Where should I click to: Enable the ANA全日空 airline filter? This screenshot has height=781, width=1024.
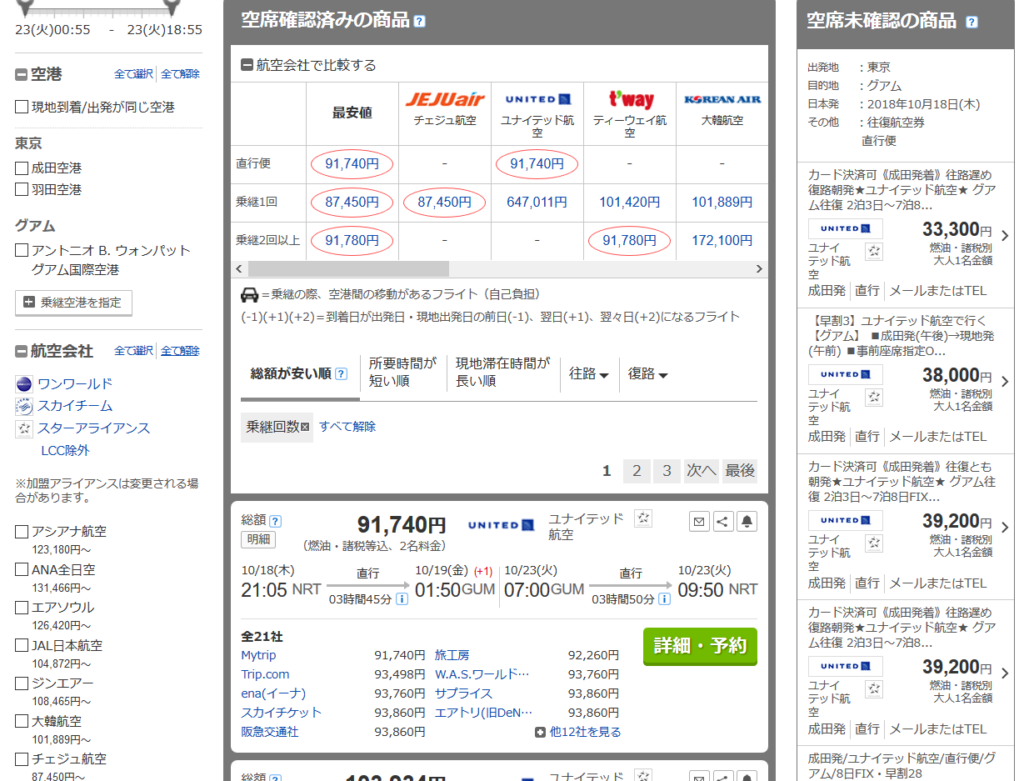coord(22,569)
